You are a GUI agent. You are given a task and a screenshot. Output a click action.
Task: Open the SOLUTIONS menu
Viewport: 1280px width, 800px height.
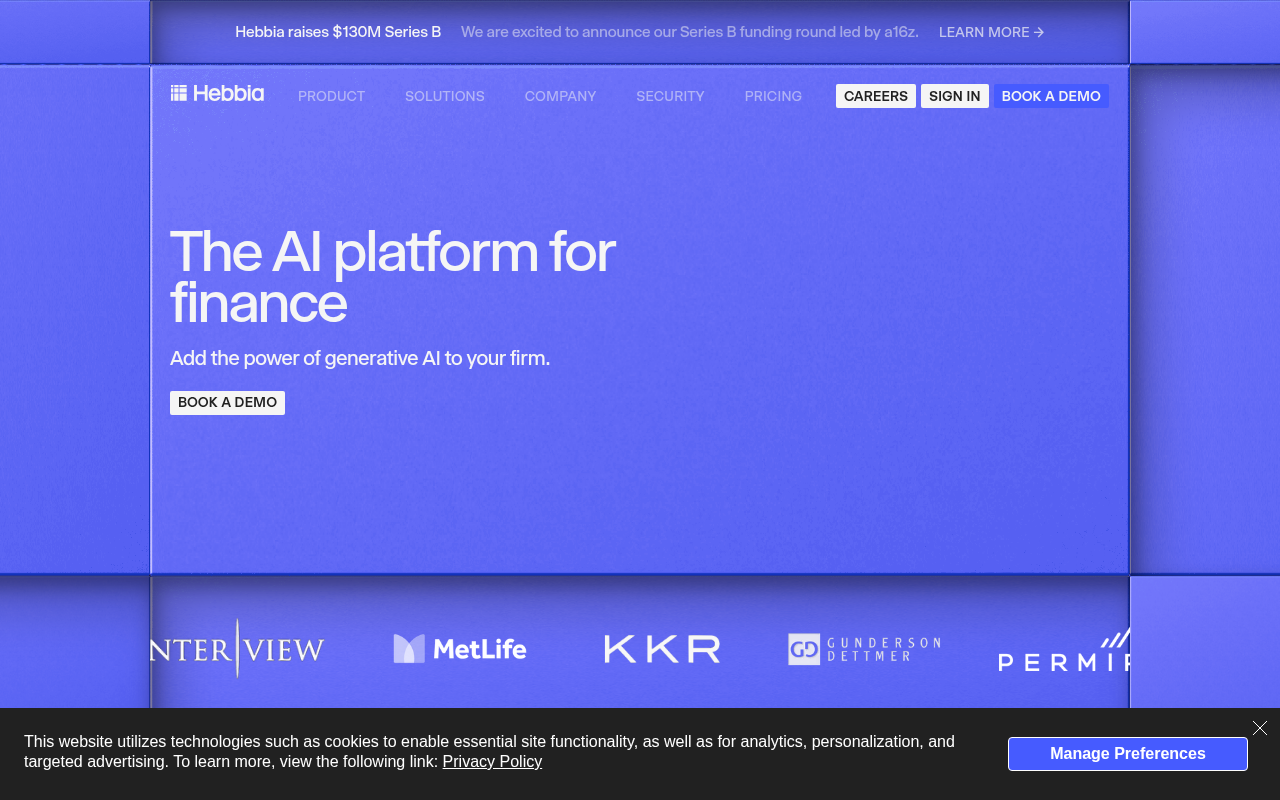click(x=444, y=96)
